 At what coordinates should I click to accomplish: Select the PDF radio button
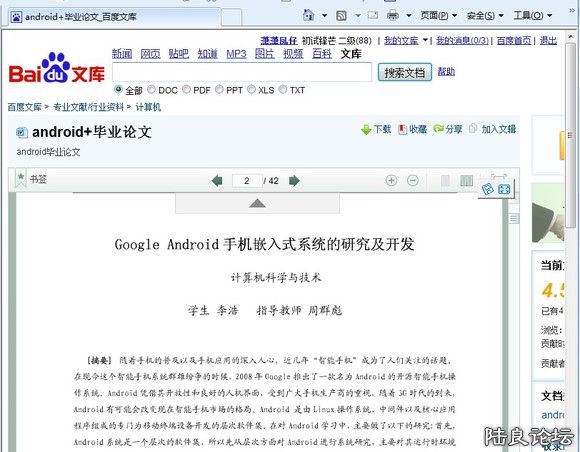coord(186,89)
